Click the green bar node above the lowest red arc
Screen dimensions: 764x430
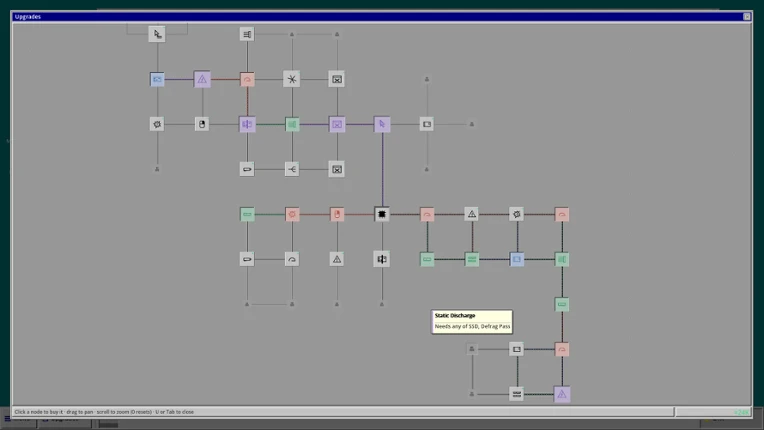pyautogui.click(x=562, y=304)
